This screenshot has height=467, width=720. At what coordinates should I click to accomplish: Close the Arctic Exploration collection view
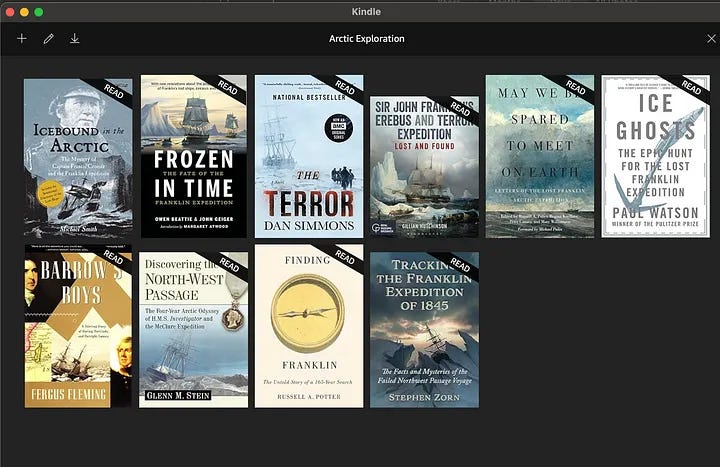711,39
